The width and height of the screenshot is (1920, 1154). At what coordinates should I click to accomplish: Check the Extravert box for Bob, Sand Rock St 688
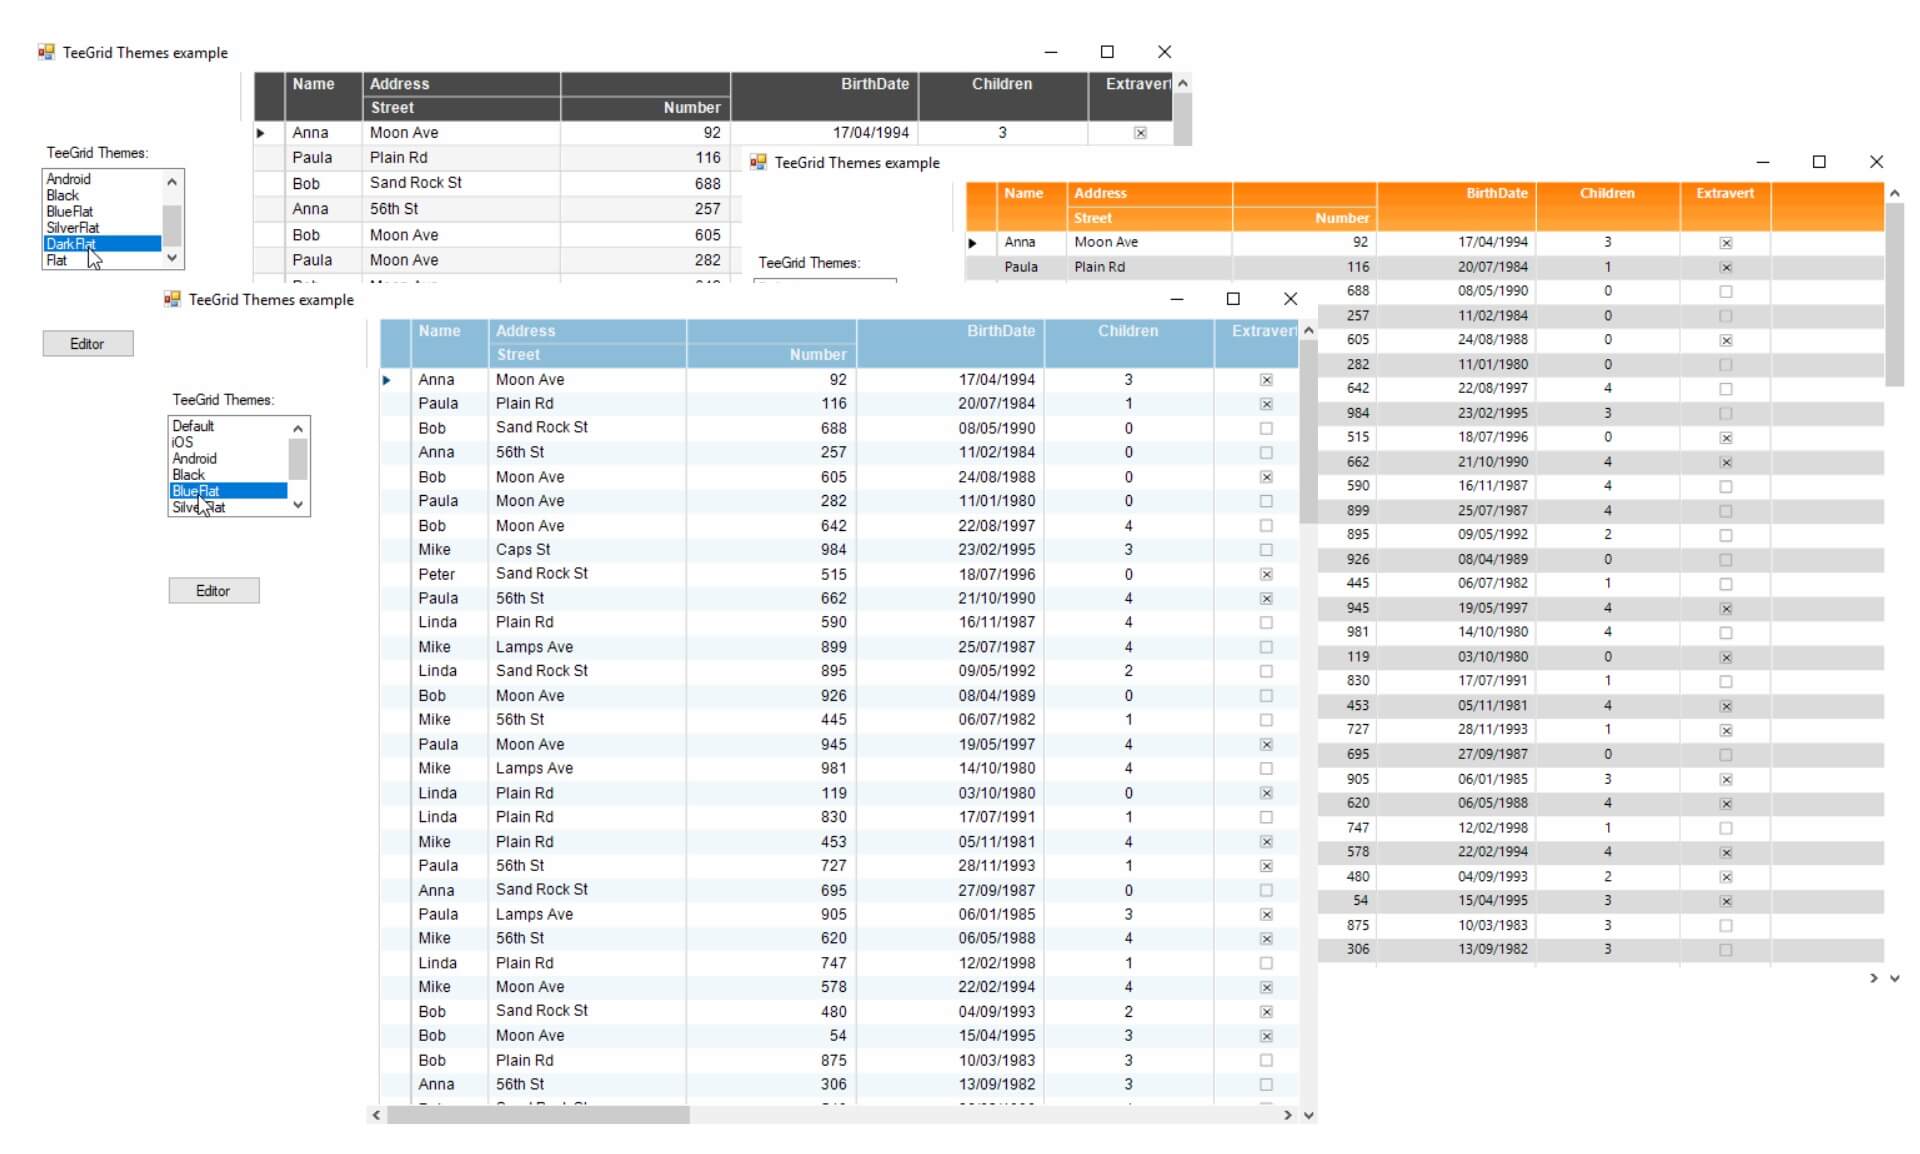coord(1266,428)
